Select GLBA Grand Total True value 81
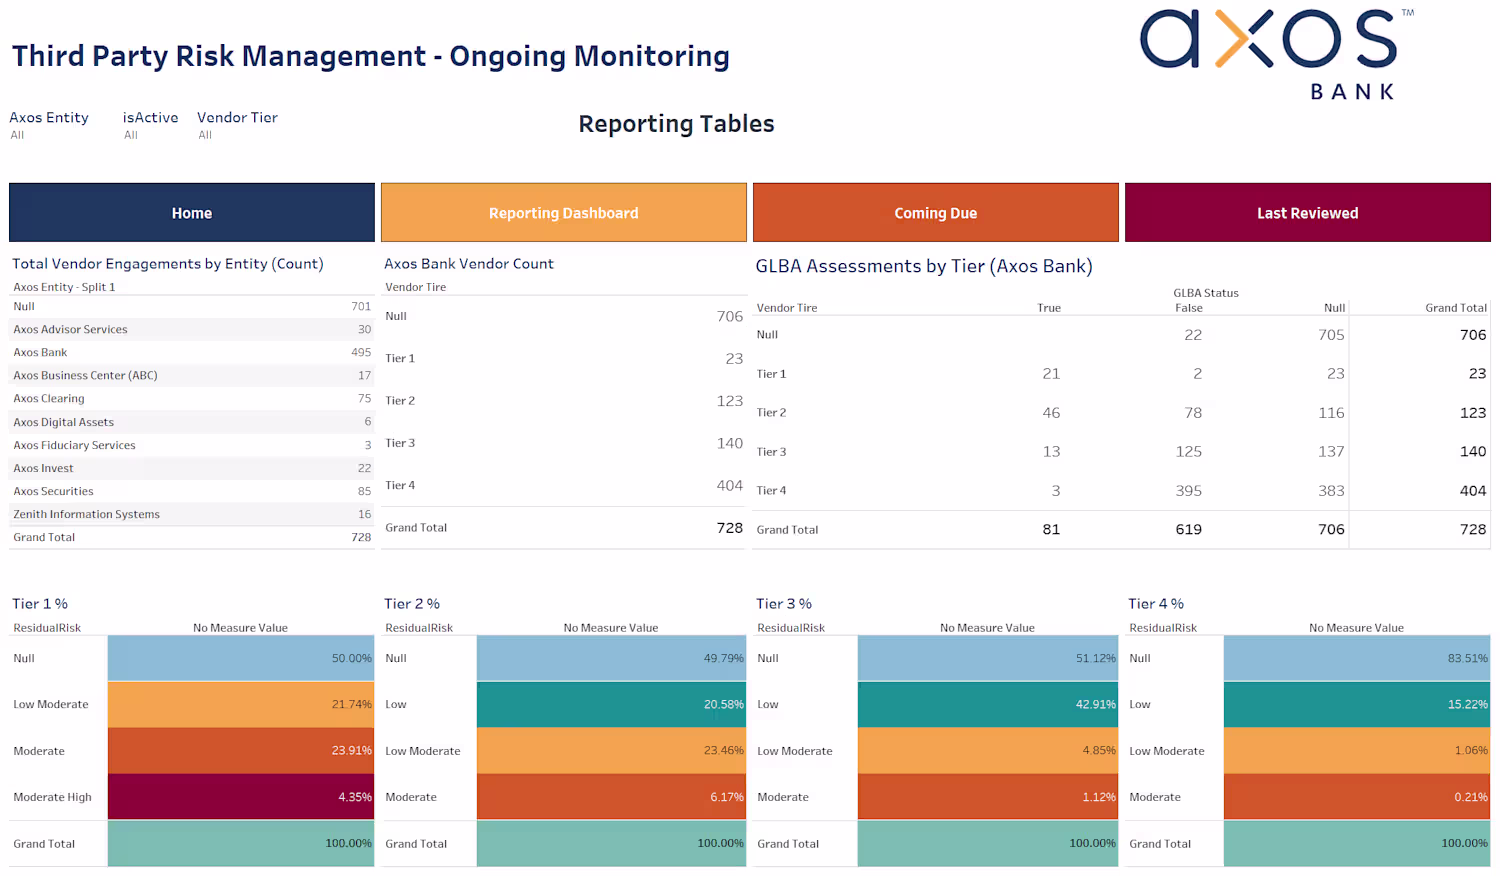This screenshot has width=1500, height=876. pyautogui.click(x=1051, y=529)
